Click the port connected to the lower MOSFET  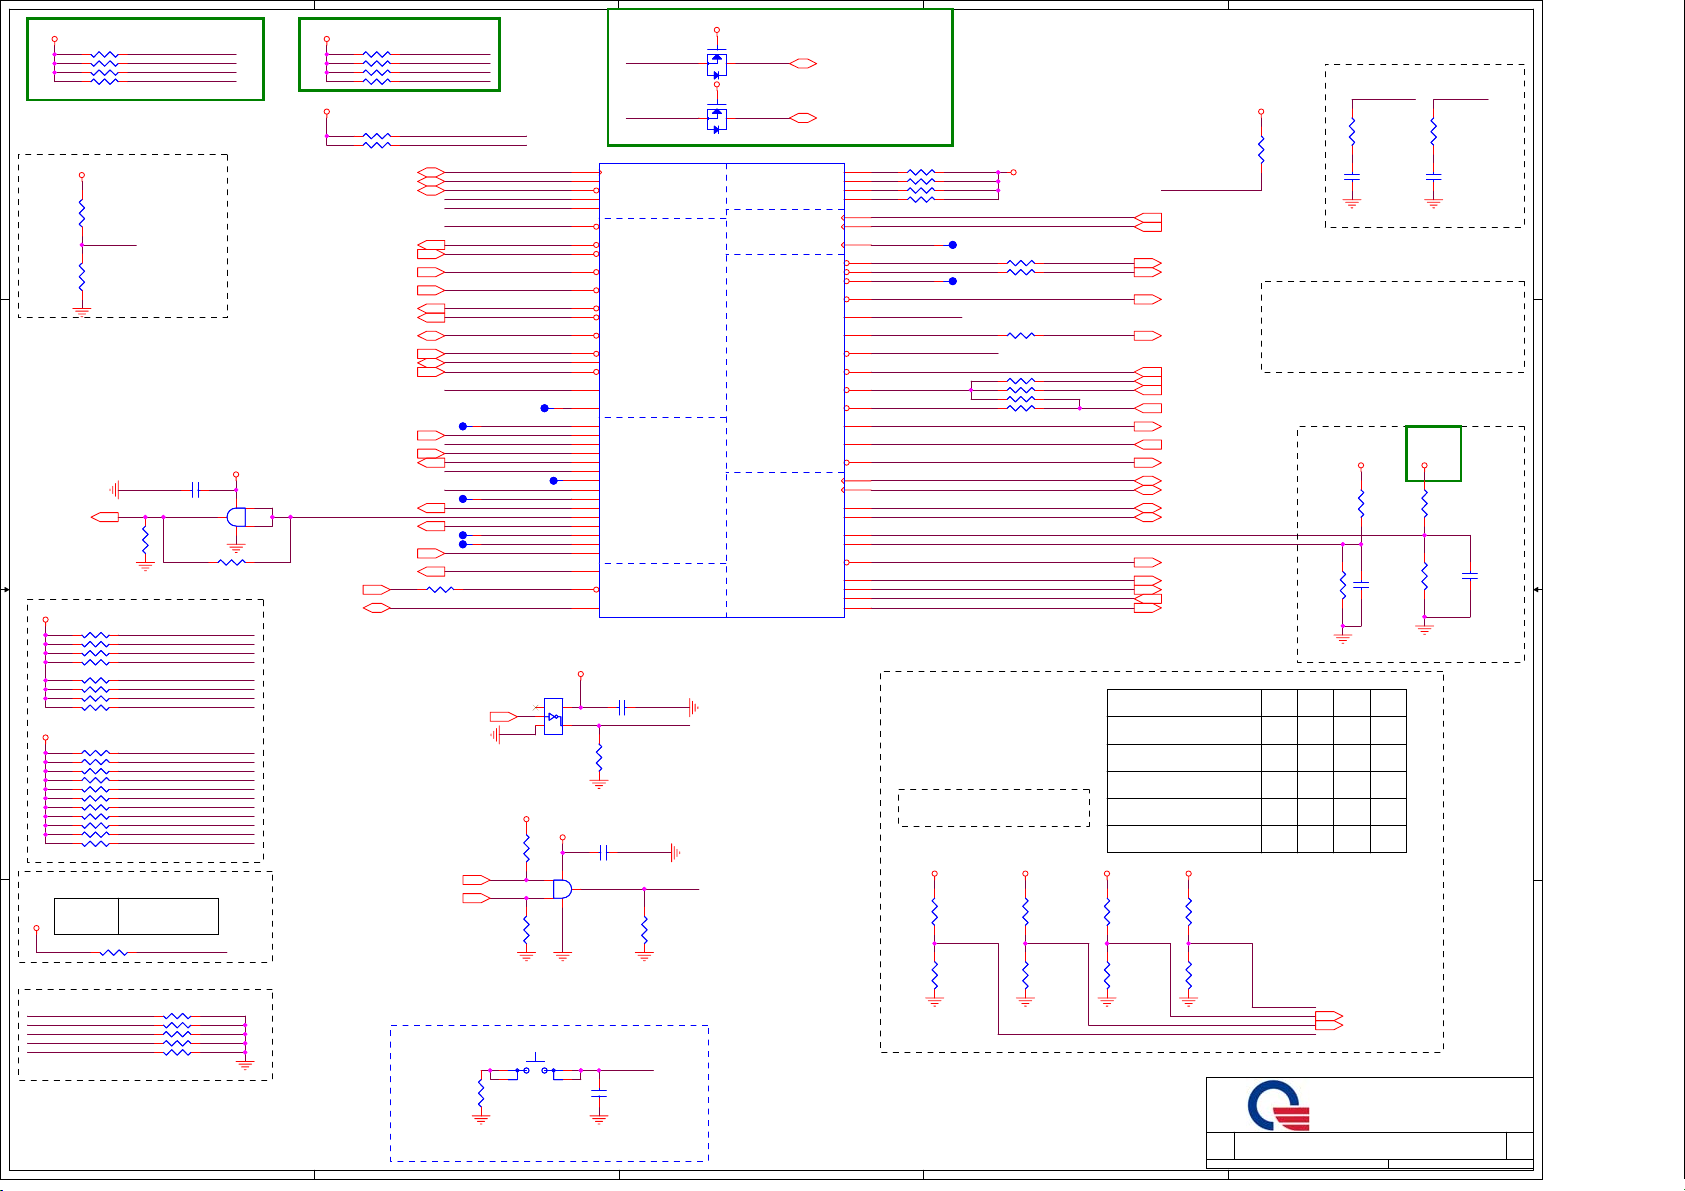coord(803,118)
